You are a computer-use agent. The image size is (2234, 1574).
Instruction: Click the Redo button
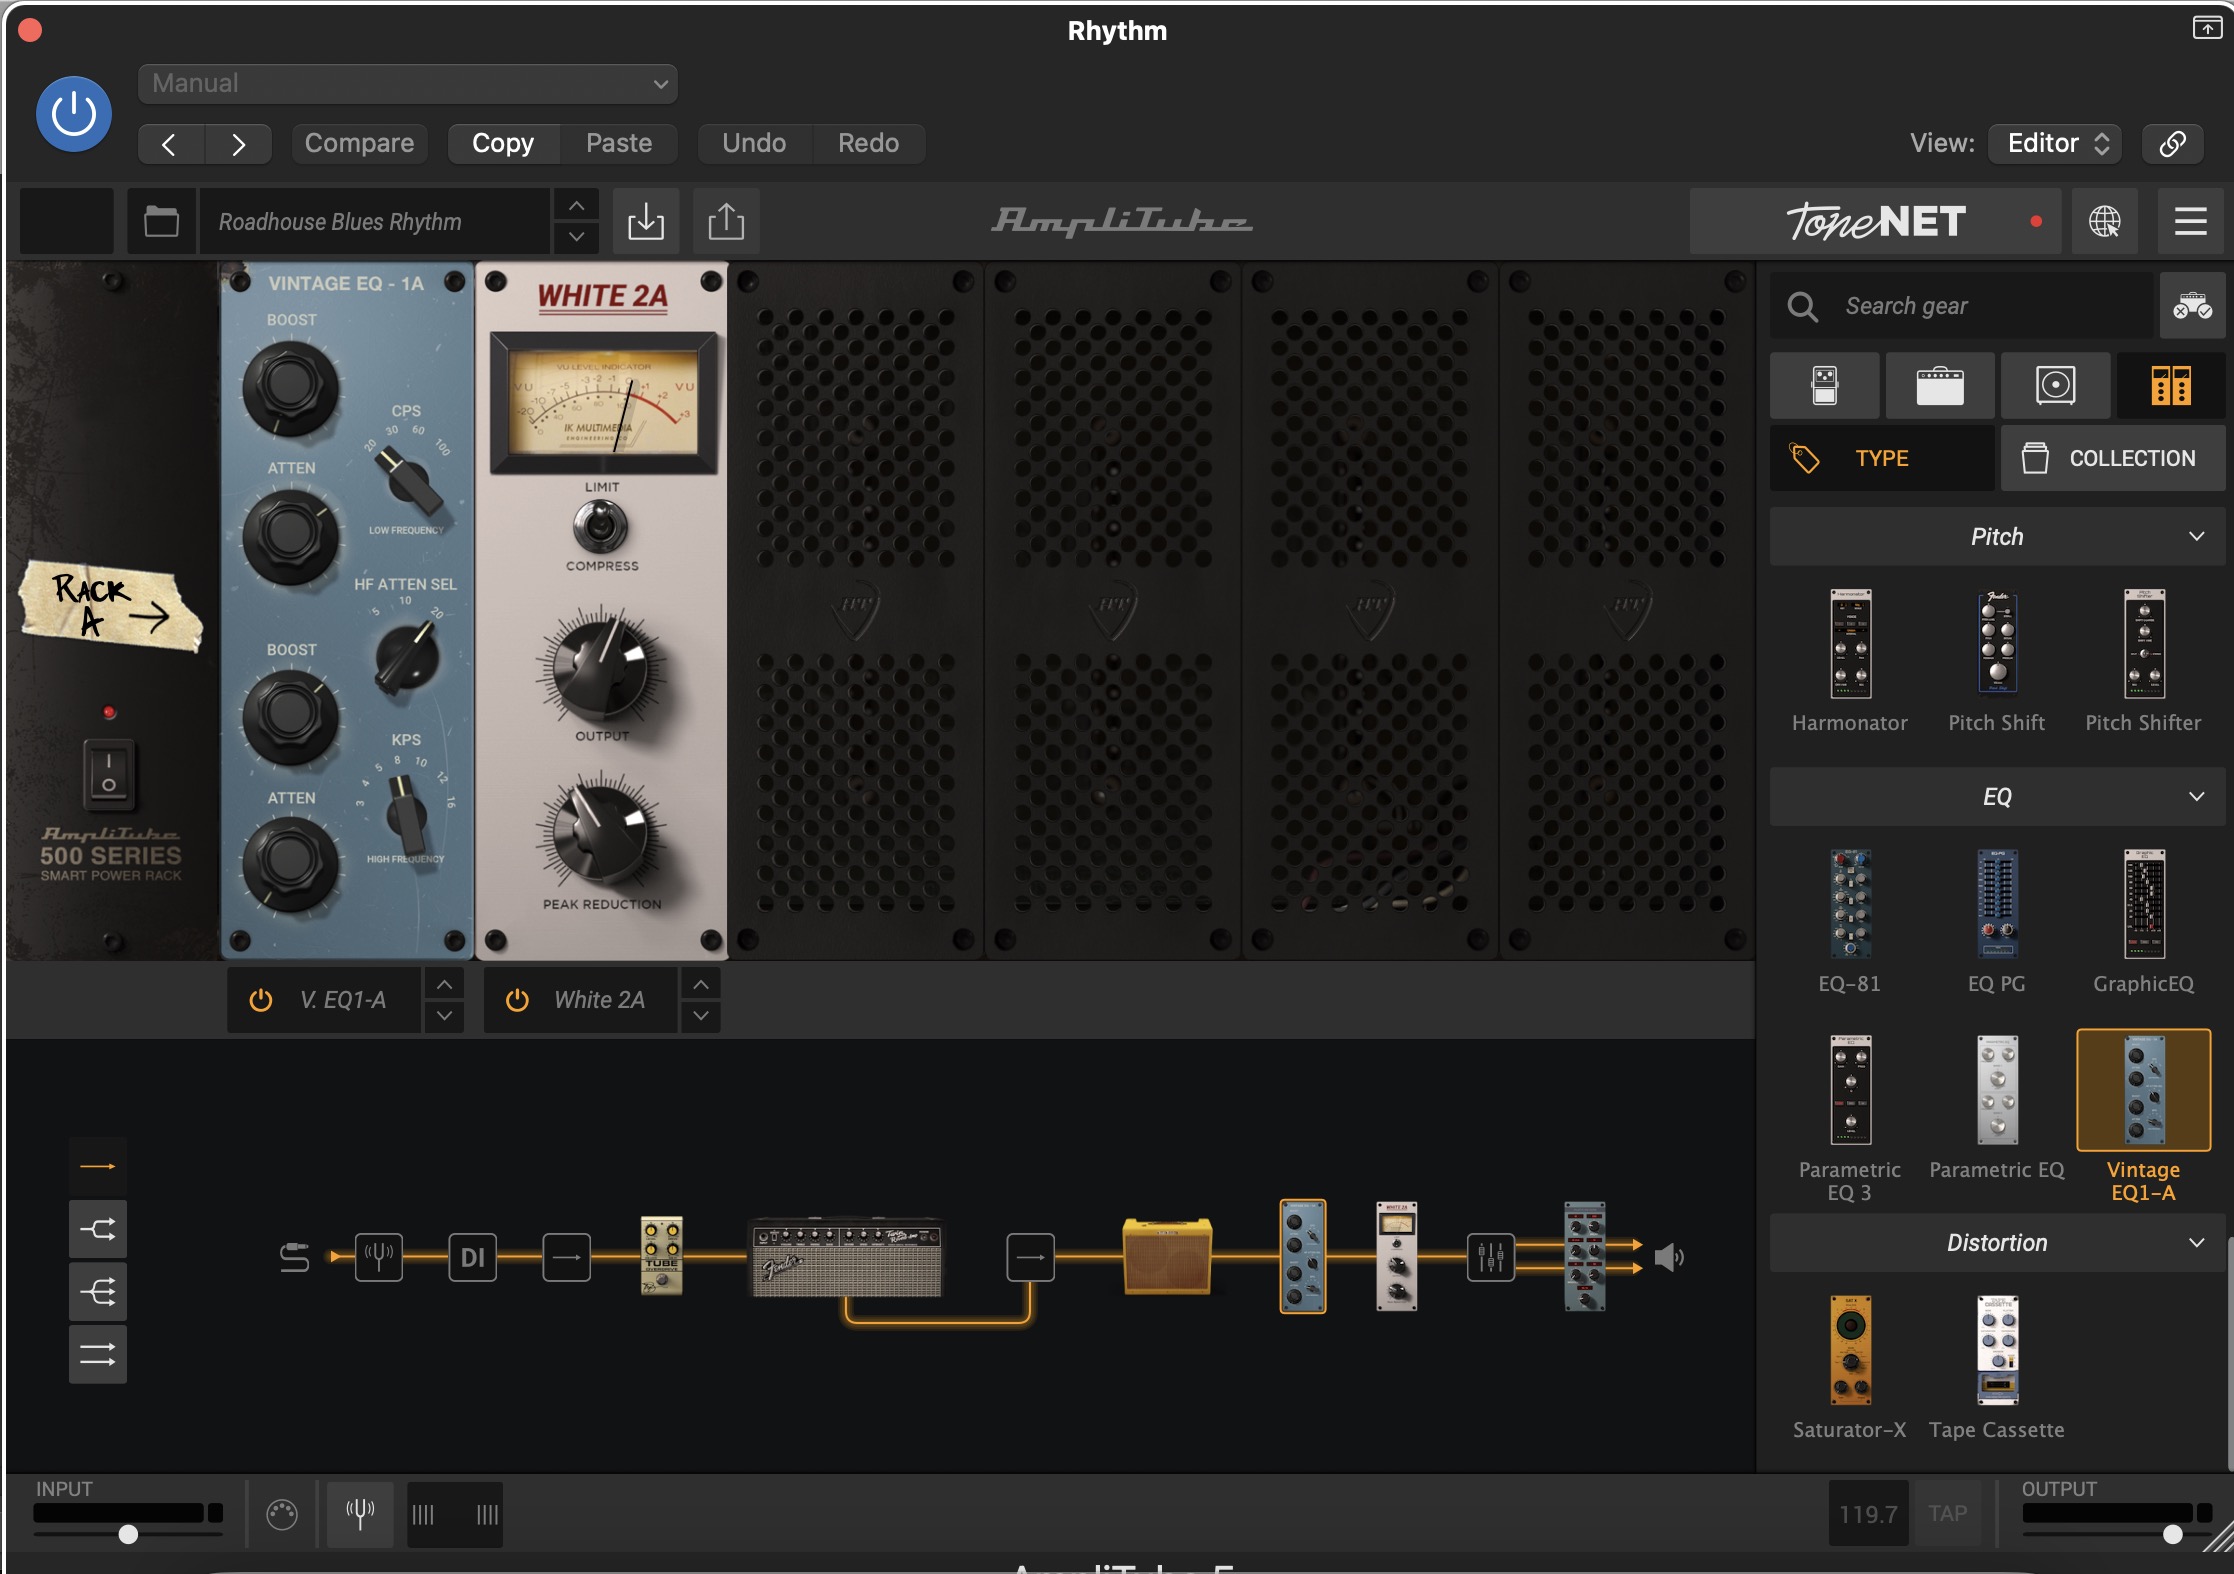[868, 143]
